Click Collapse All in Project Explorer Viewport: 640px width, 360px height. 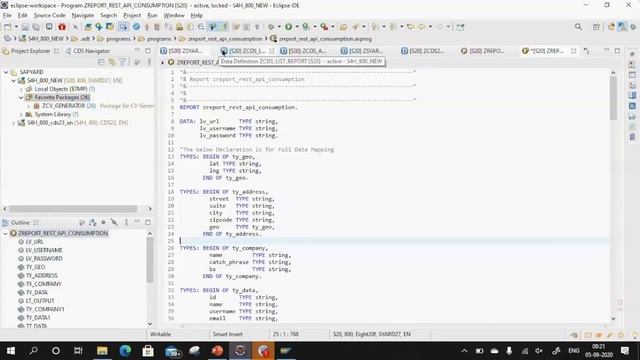[x=101, y=62]
